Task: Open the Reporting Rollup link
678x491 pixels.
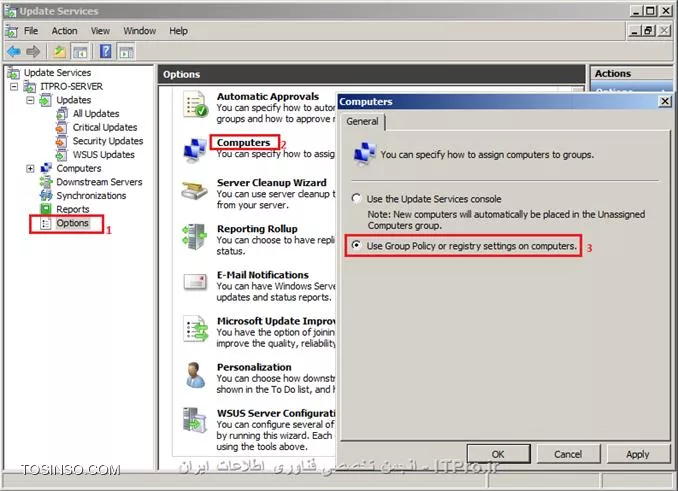Action: (257, 229)
